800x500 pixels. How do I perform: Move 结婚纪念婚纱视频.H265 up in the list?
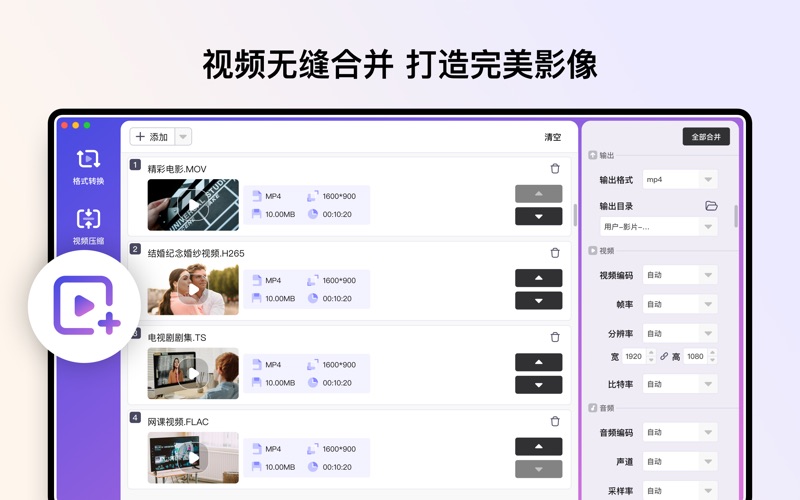(539, 278)
